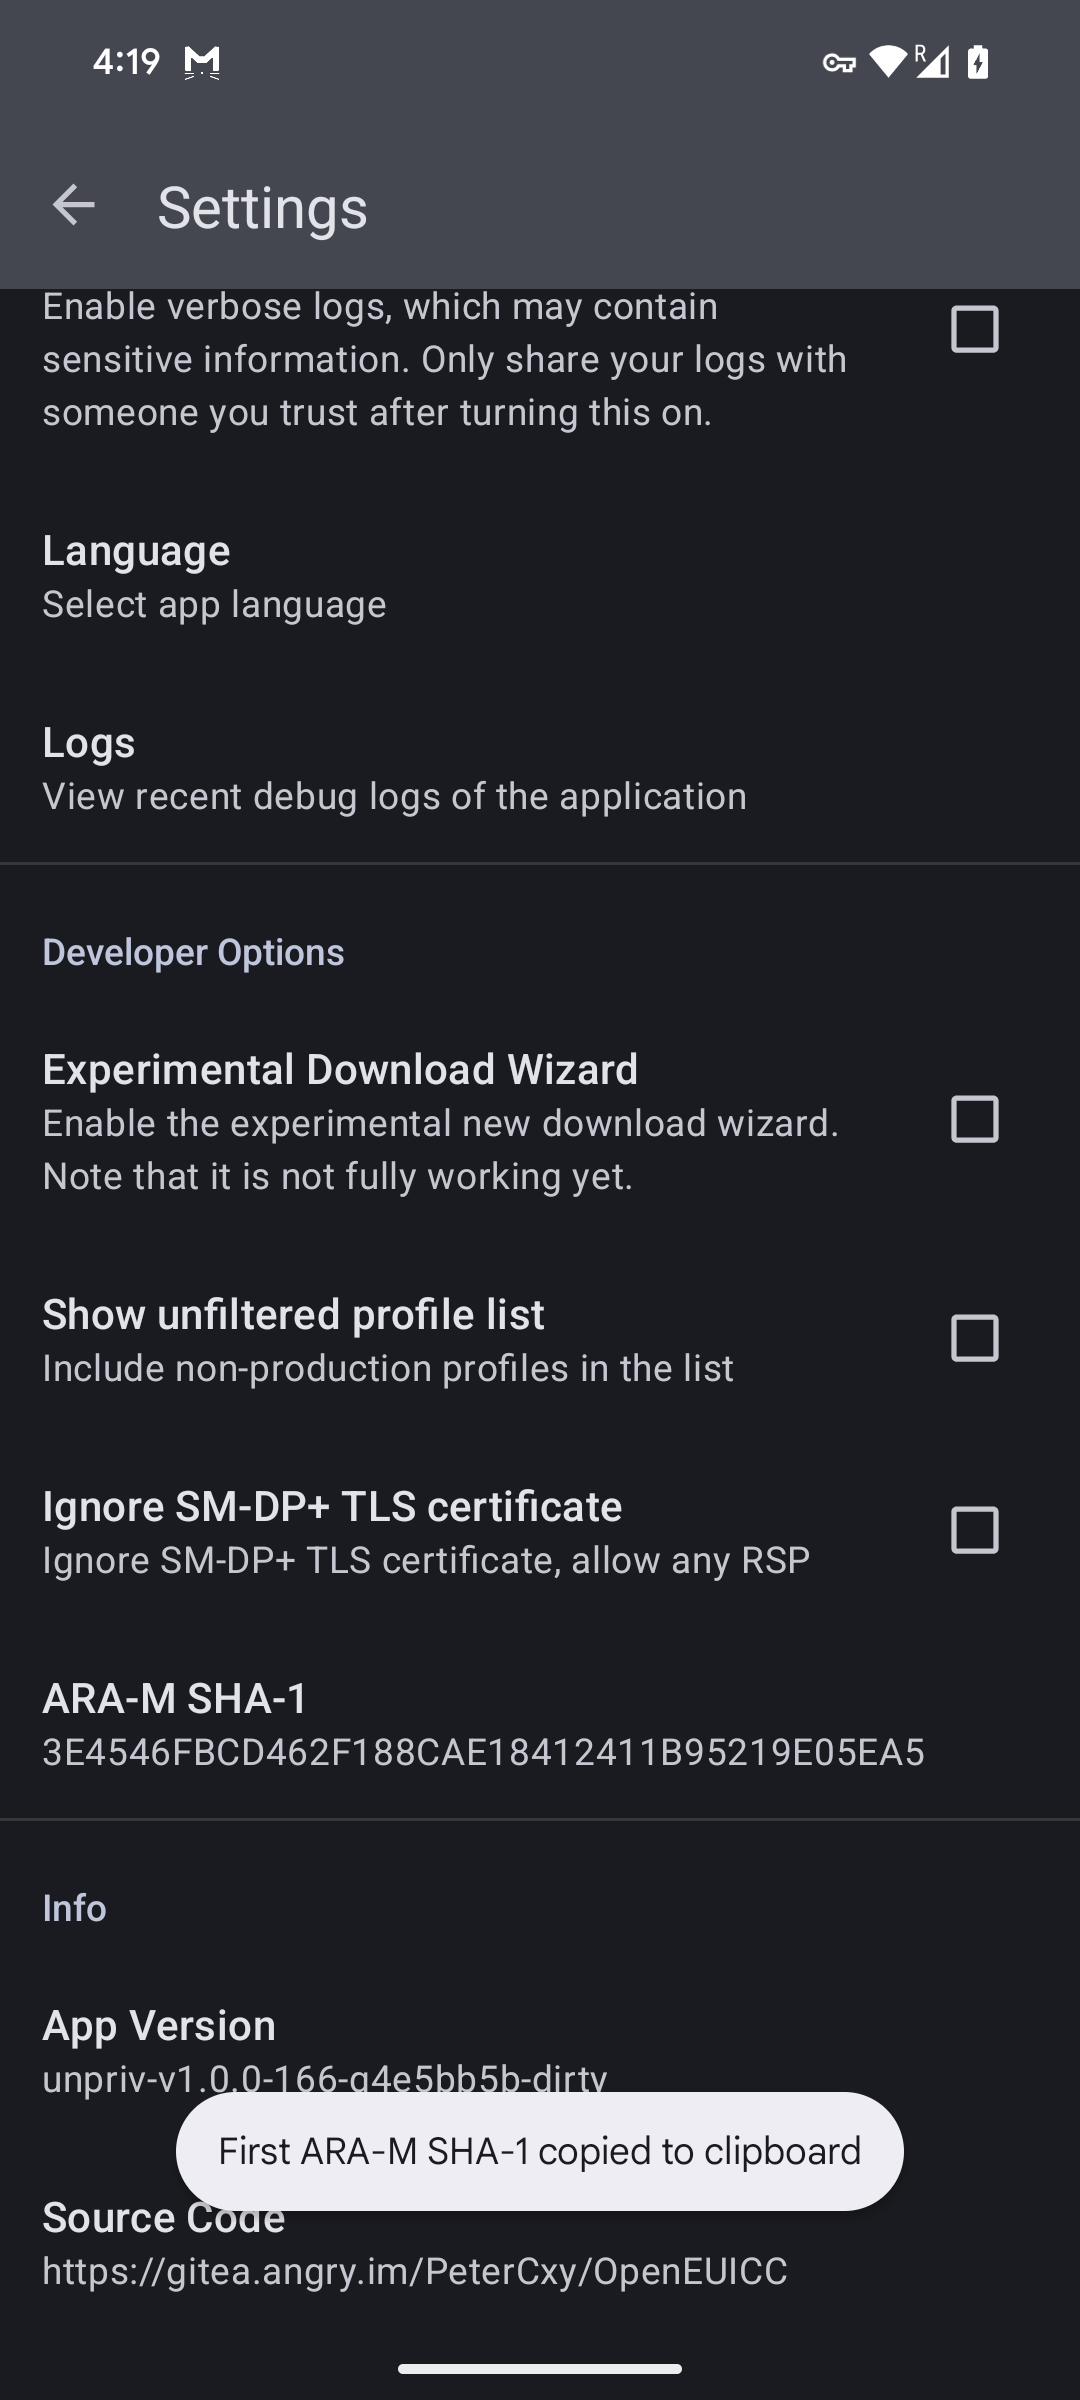Tap the Wi-Fi status icon

(x=887, y=62)
